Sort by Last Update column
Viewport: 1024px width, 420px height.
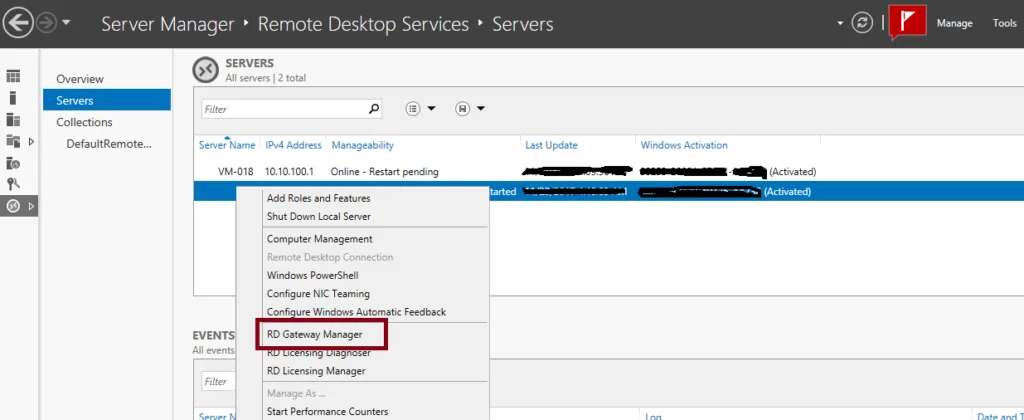coord(551,145)
